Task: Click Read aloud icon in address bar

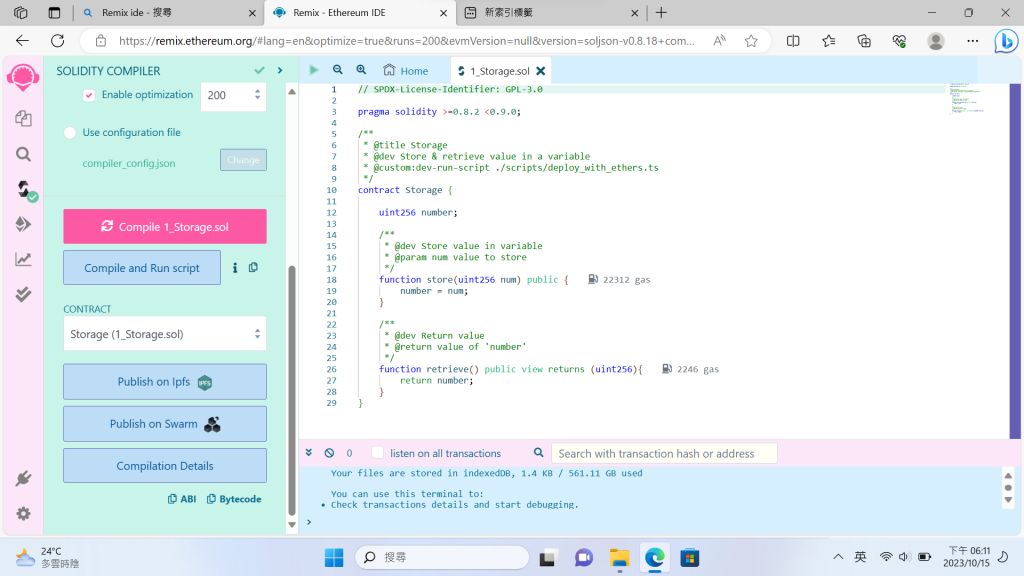Action: click(719, 41)
